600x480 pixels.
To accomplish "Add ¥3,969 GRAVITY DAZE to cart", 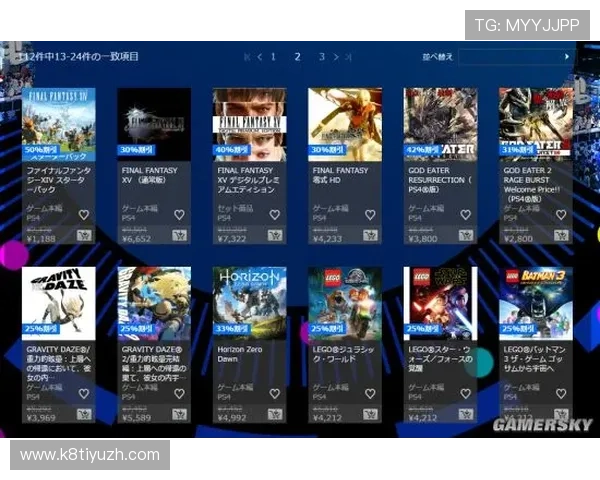I will click(x=84, y=414).
